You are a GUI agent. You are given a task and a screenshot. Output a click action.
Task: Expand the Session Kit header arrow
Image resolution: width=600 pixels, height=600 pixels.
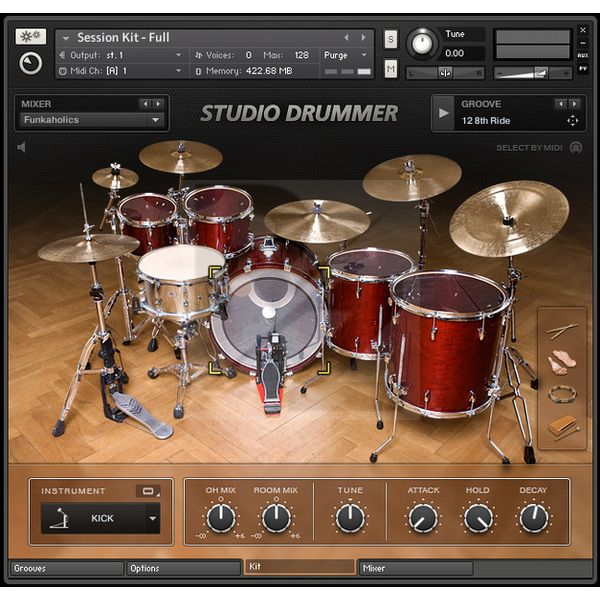click(x=66, y=38)
